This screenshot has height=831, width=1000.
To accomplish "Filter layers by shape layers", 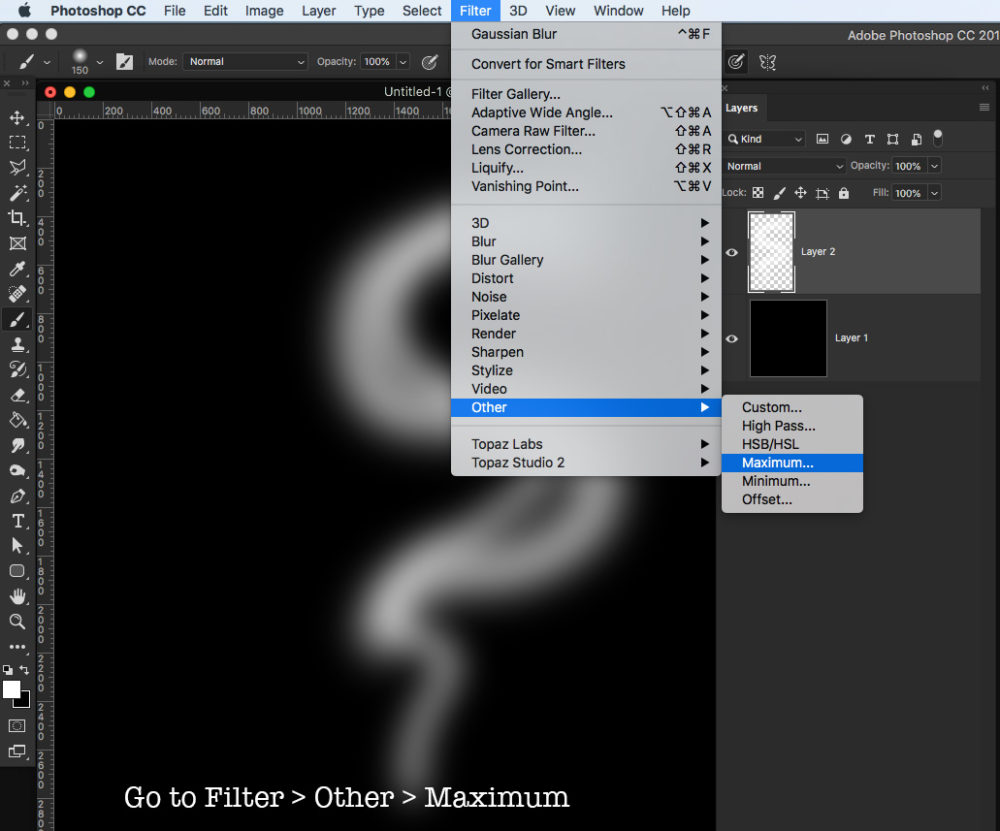I will 893,139.
